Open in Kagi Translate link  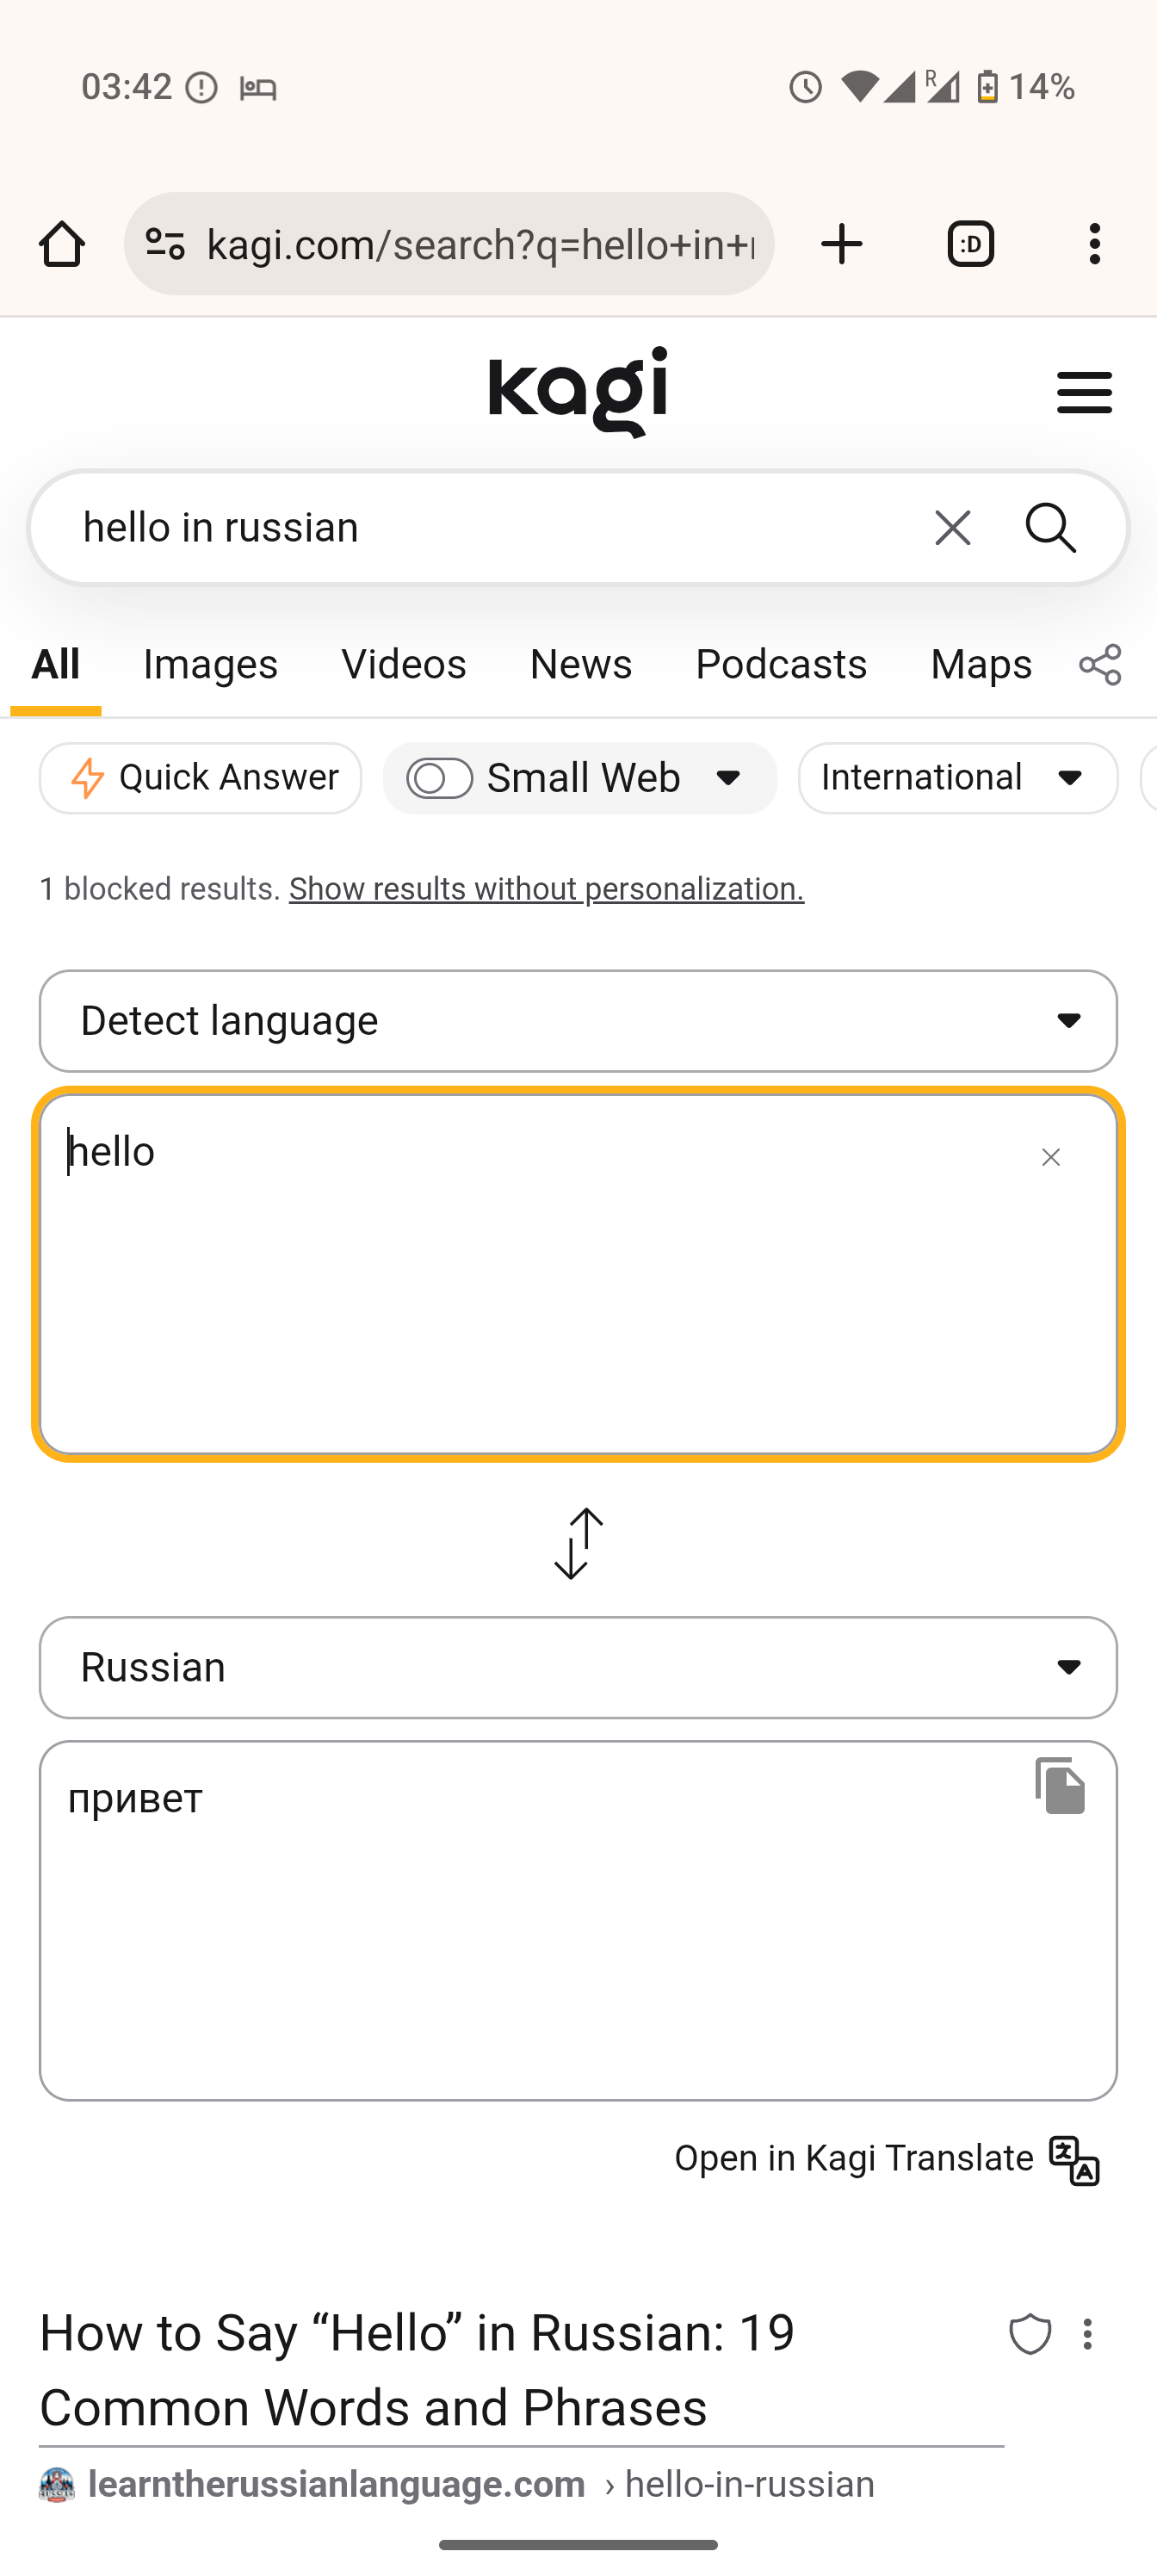tap(886, 2160)
